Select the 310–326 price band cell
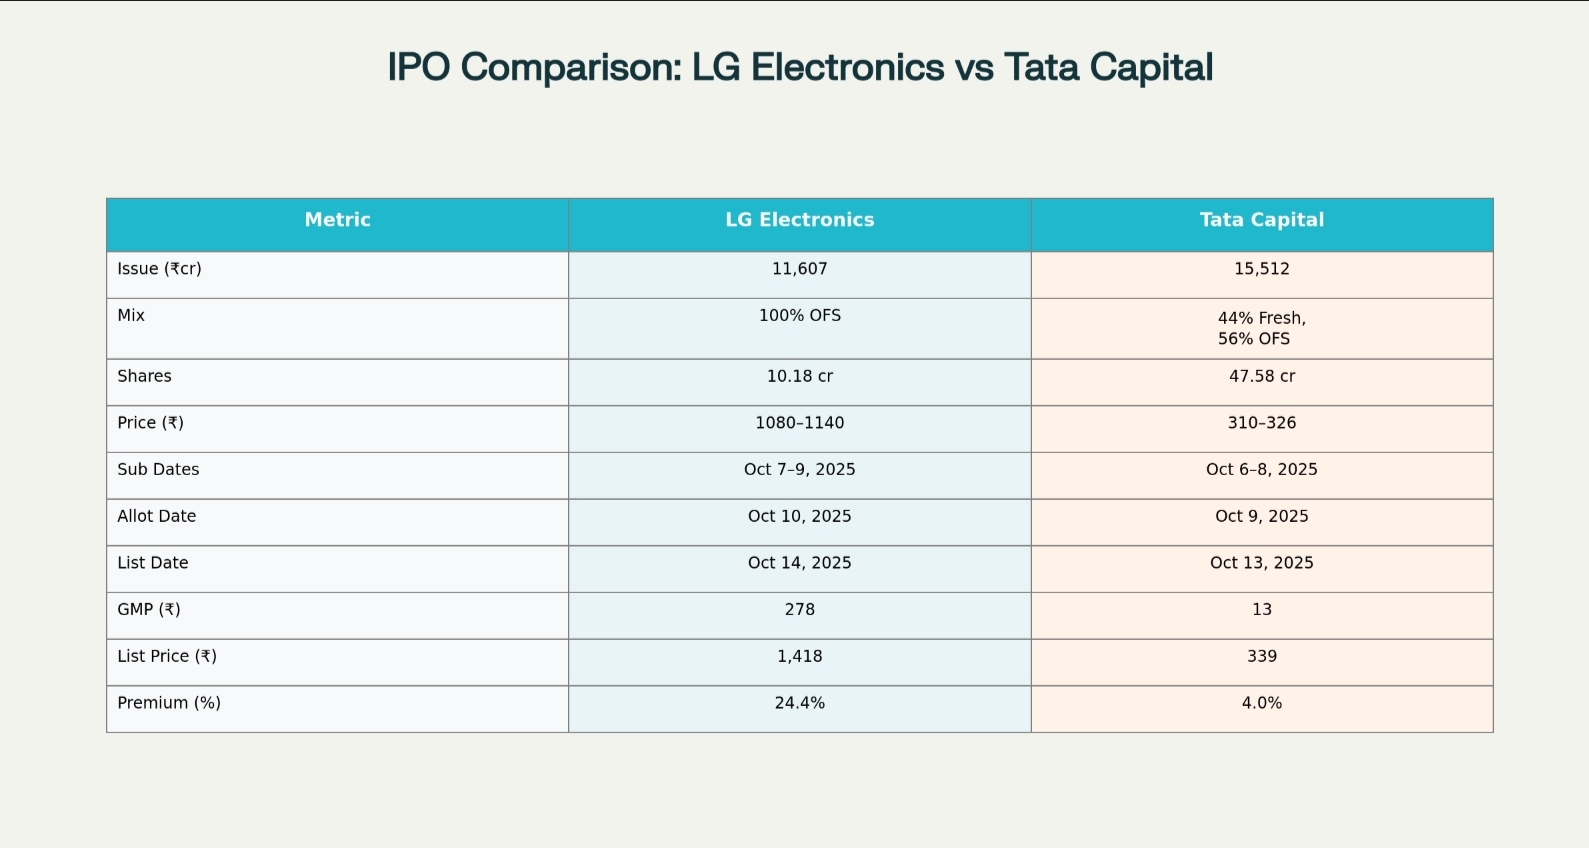1589x848 pixels. click(1261, 423)
